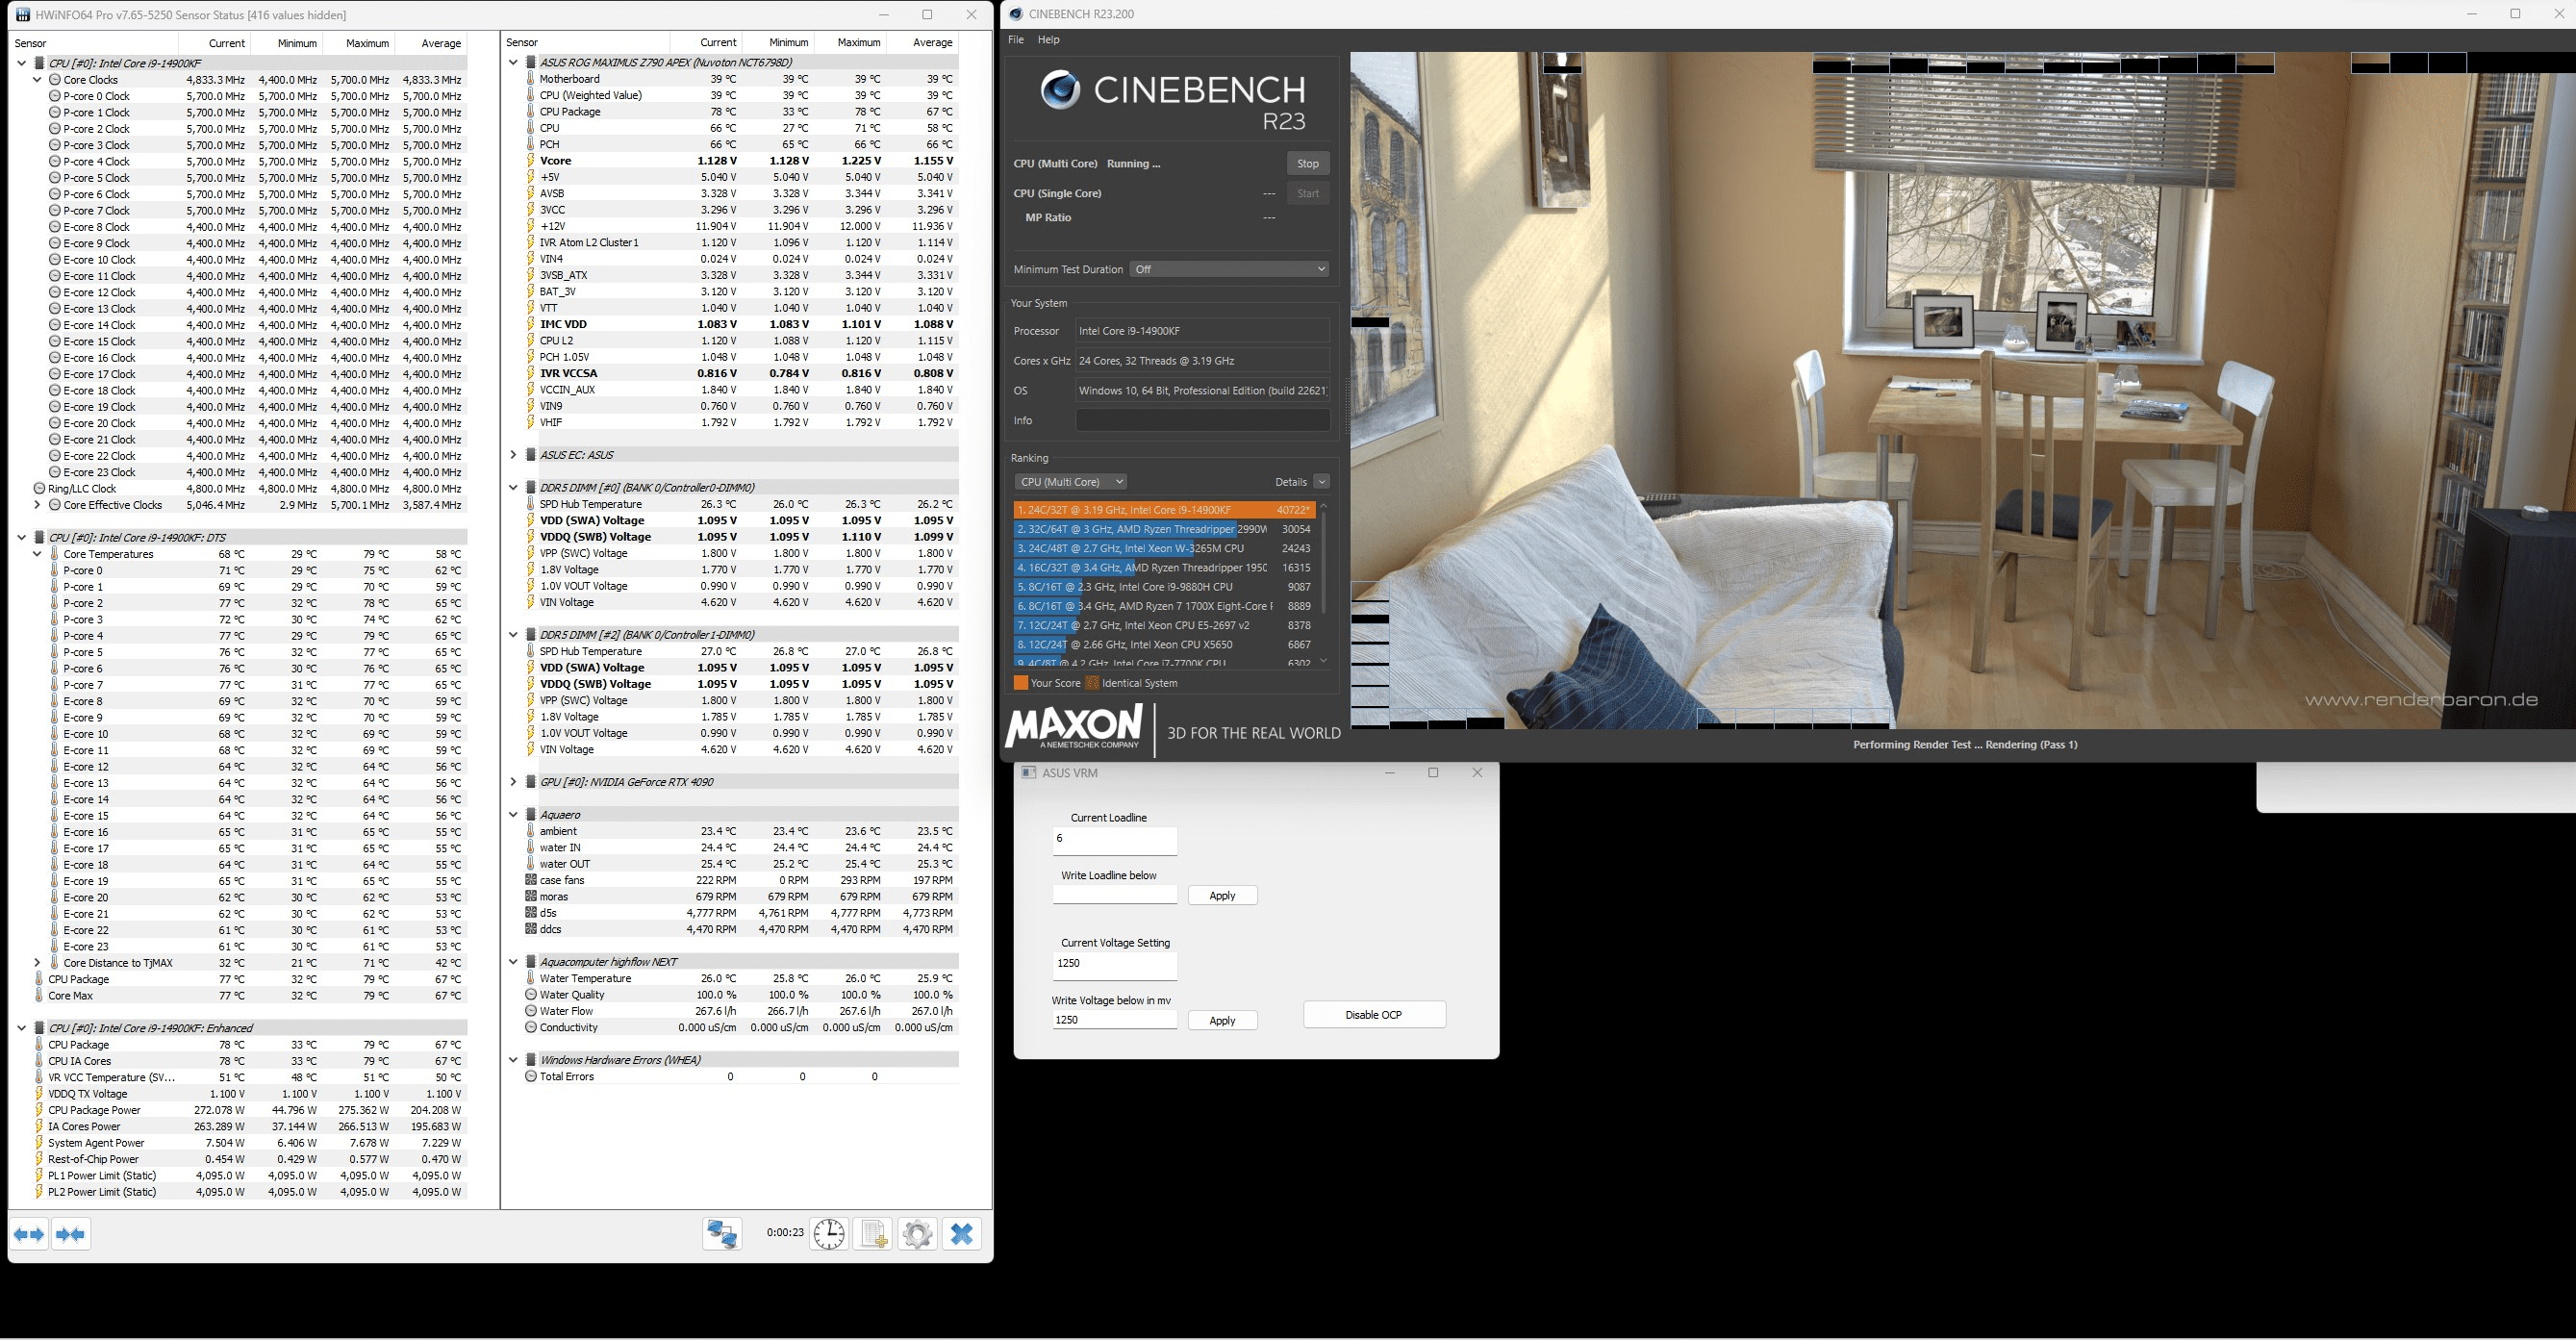Collapse the Windows Hardware Errors (WHEA) group

point(513,1060)
